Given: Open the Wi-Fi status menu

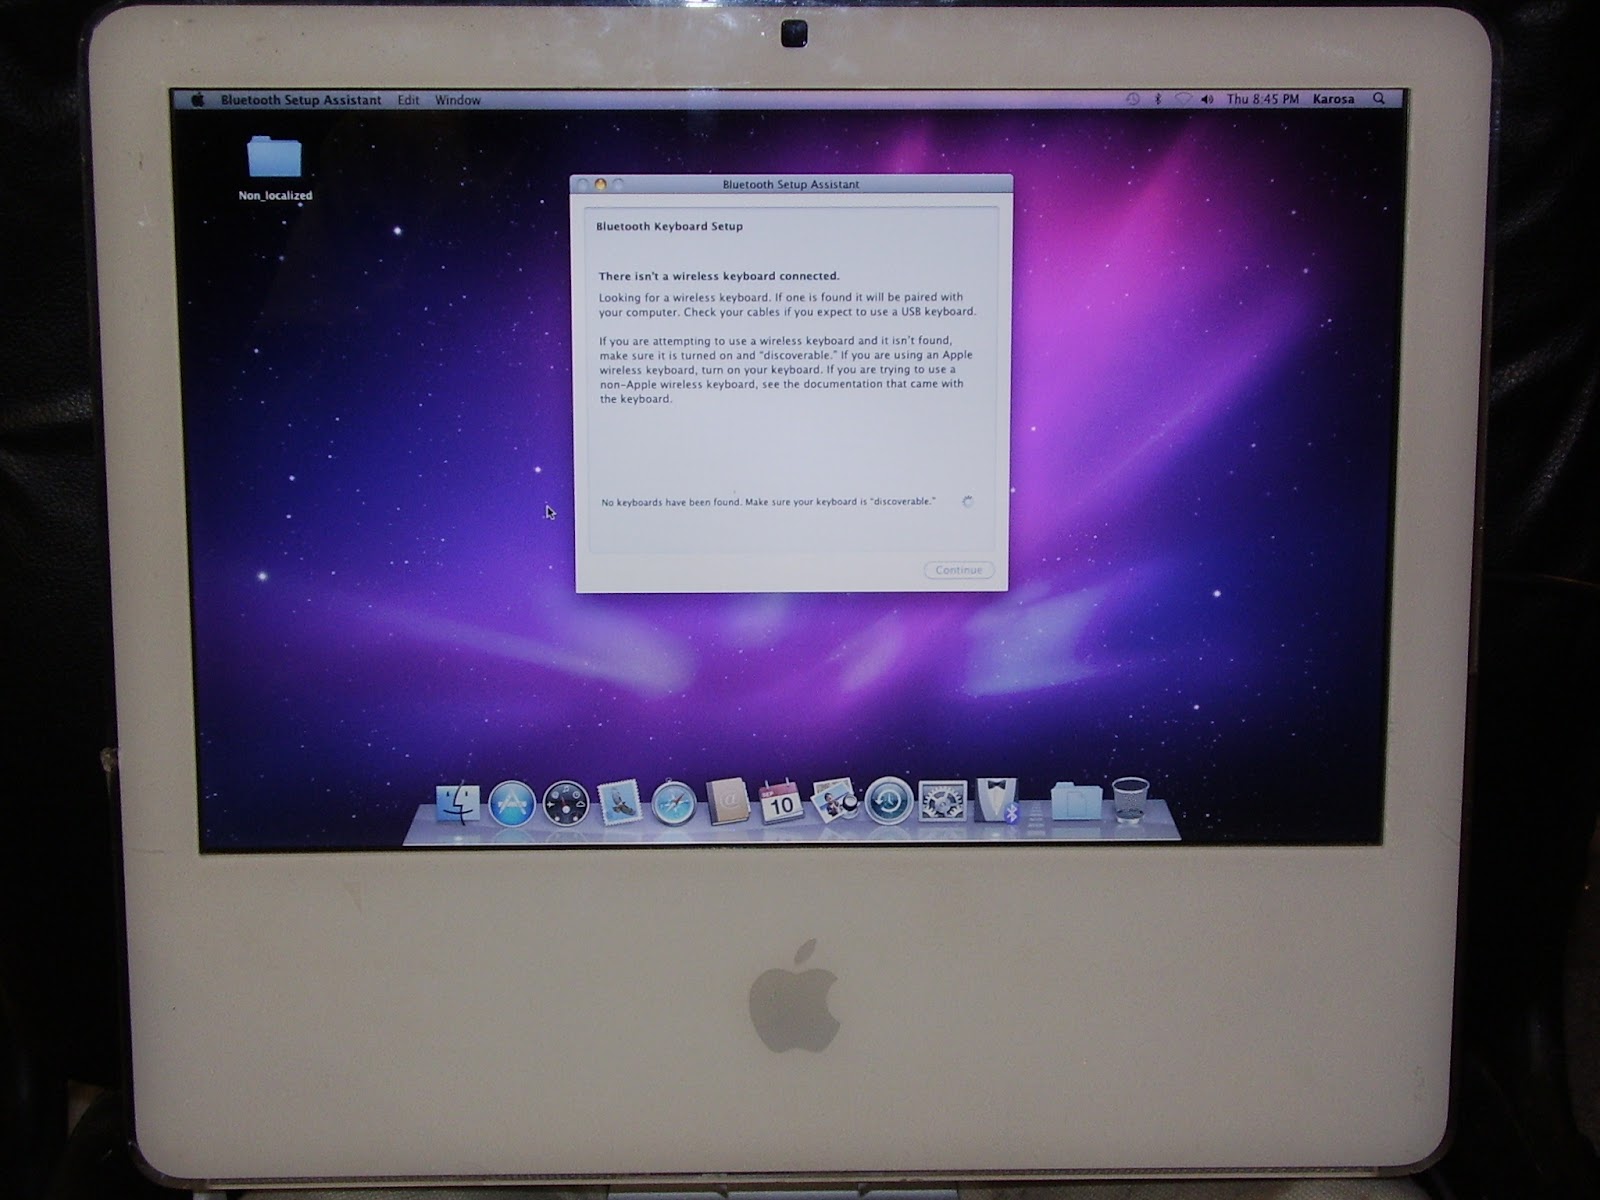Looking at the screenshot, I should click(1183, 99).
